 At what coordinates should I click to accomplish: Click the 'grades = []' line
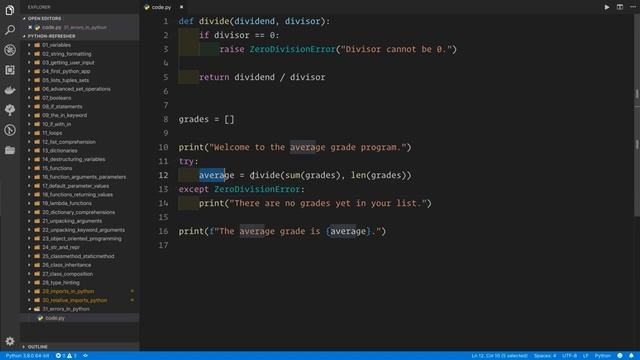tap(206, 120)
